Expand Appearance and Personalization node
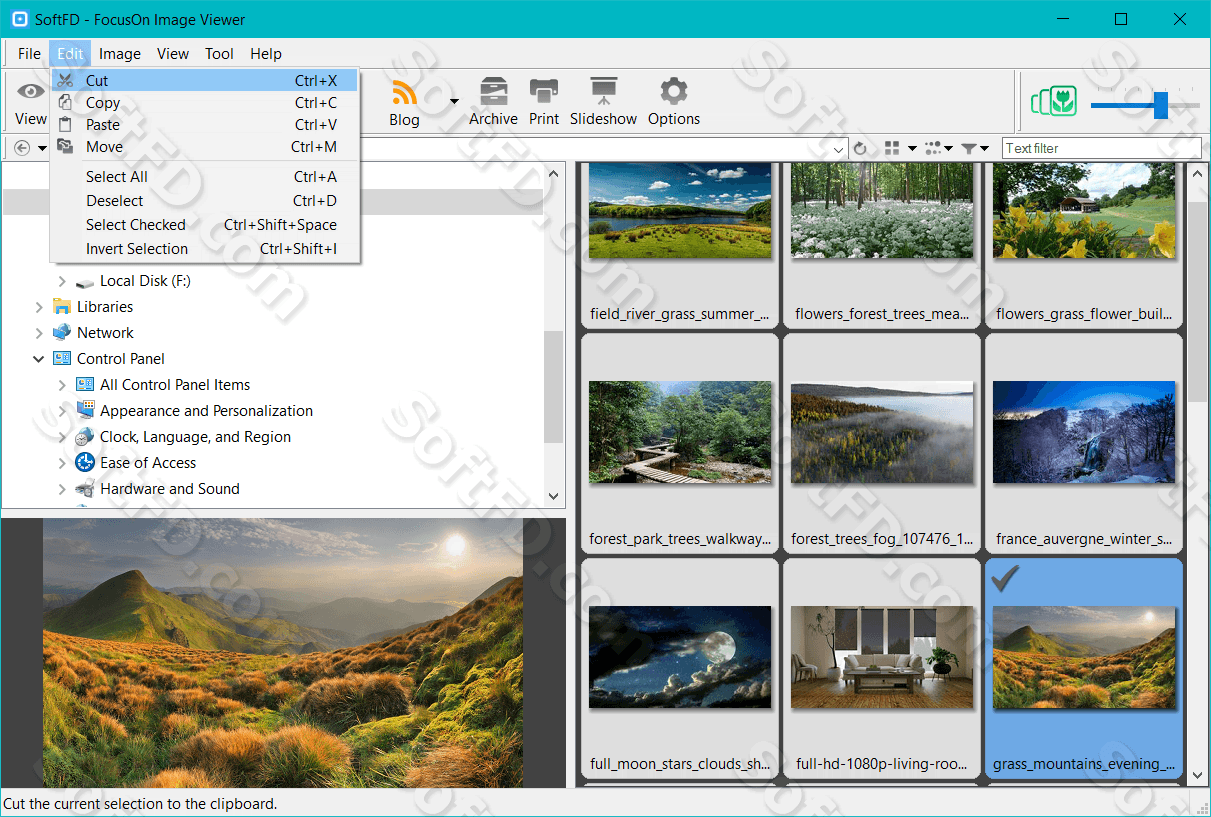This screenshot has width=1211, height=817. [x=62, y=411]
